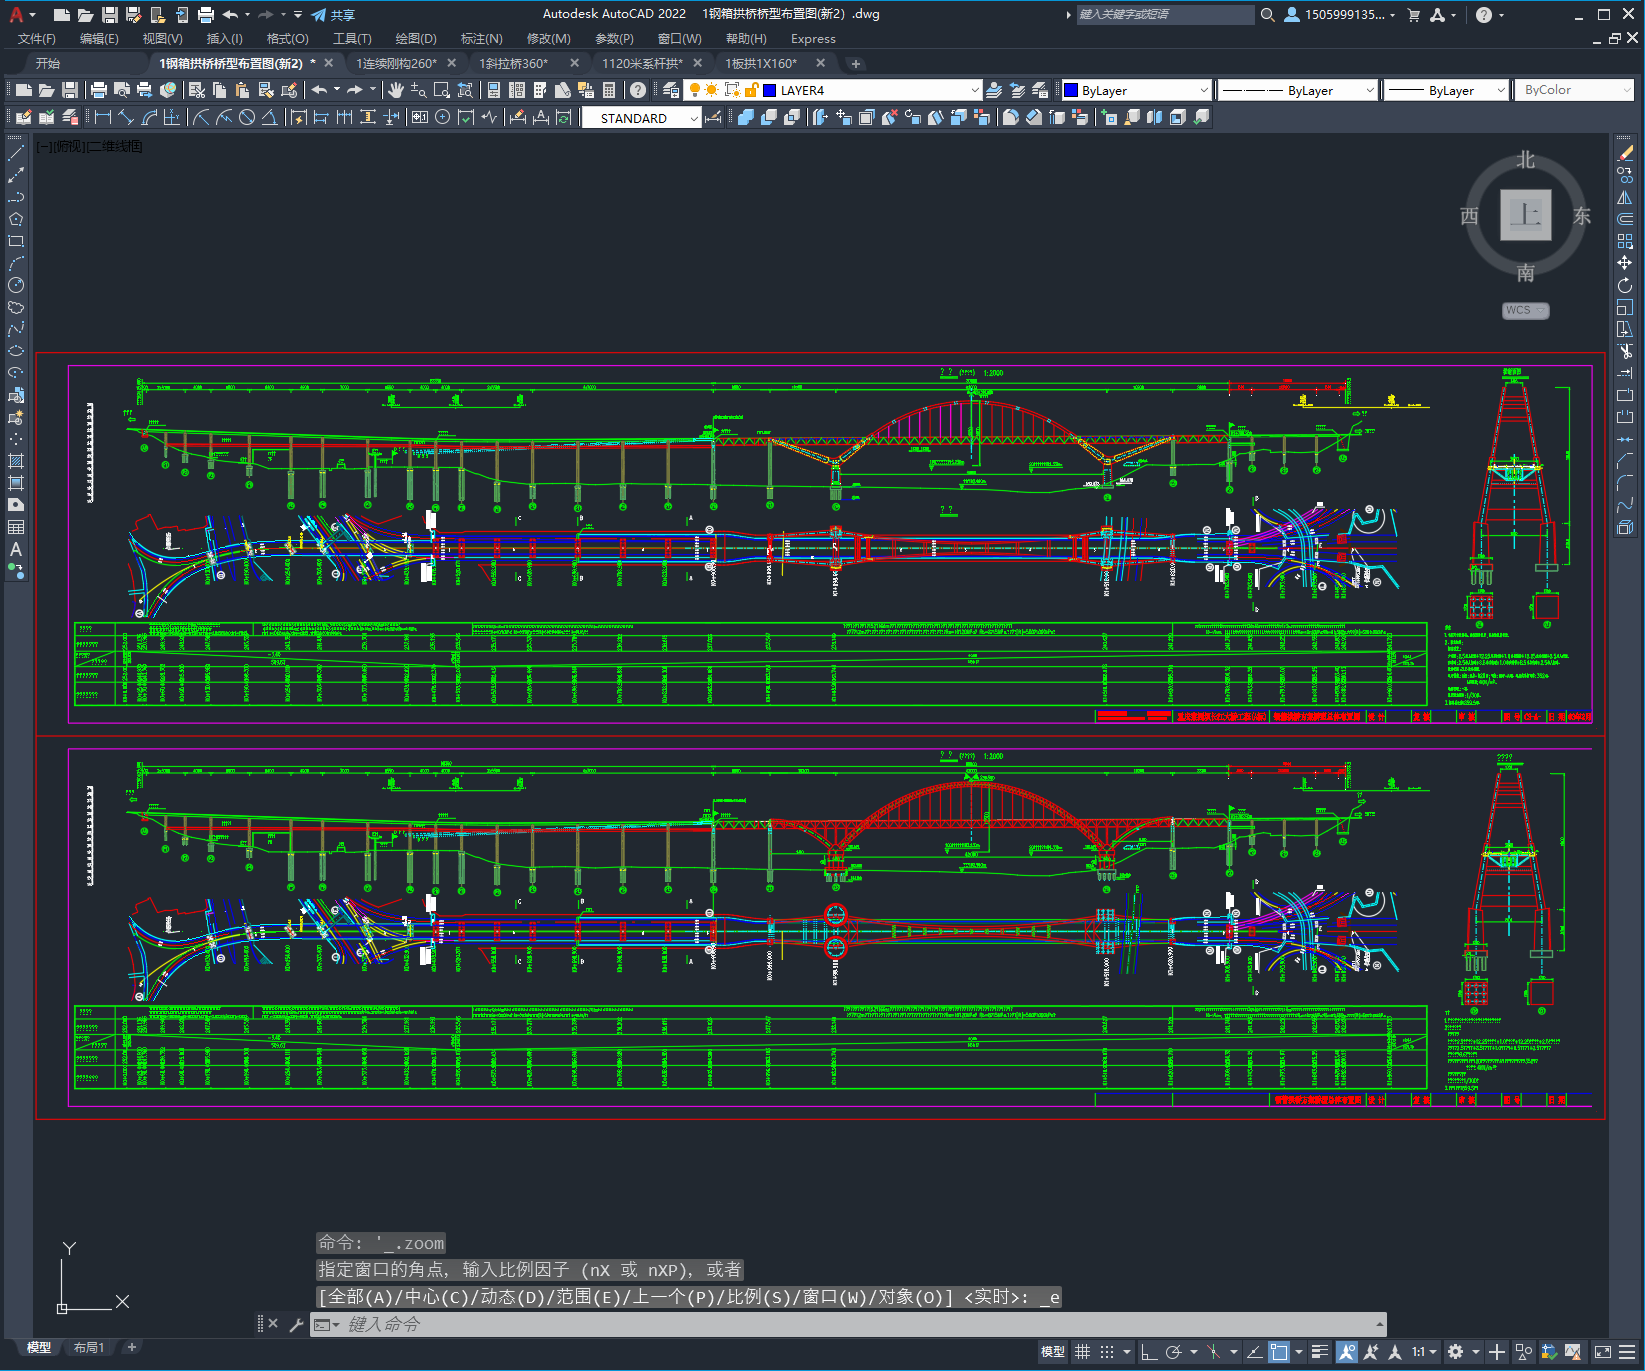Click the Linear dimension tool
This screenshot has width=1645, height=1371.
[x=102, y=117]
